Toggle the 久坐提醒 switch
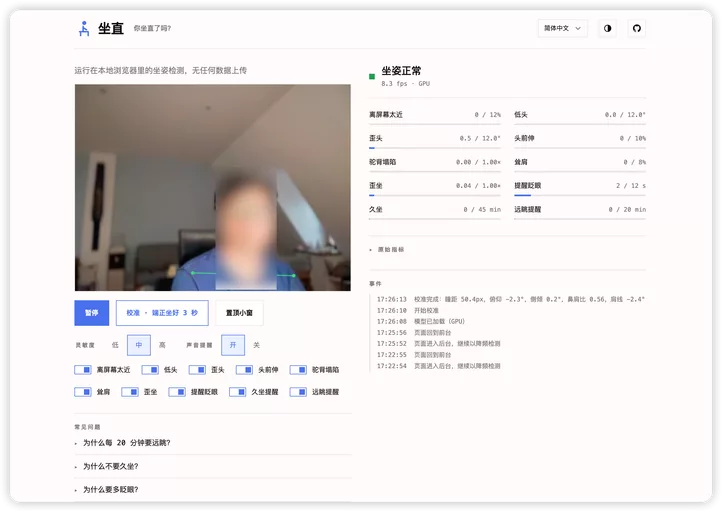 (x=238, y=392)
